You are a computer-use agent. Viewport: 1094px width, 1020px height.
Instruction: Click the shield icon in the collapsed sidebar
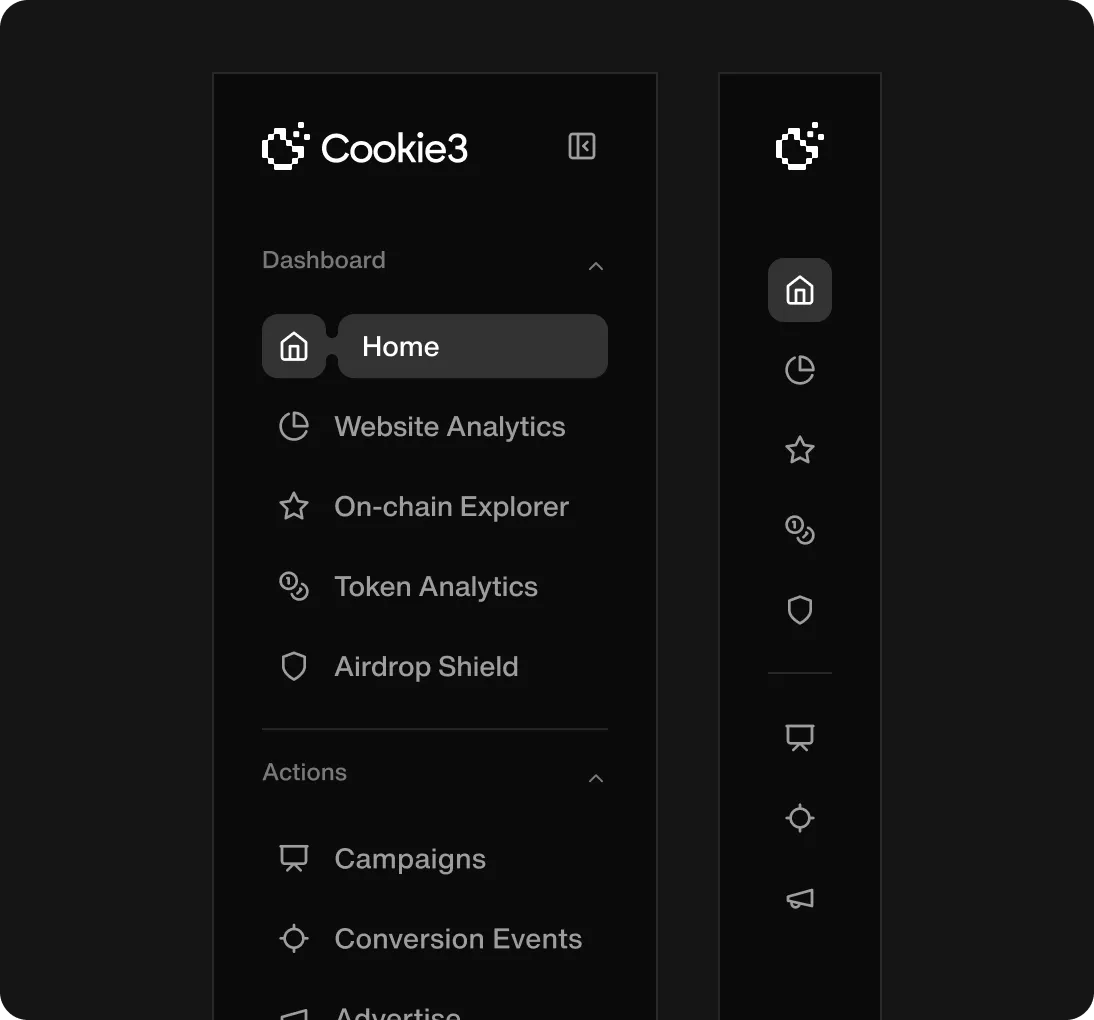(x=799, y=610)
